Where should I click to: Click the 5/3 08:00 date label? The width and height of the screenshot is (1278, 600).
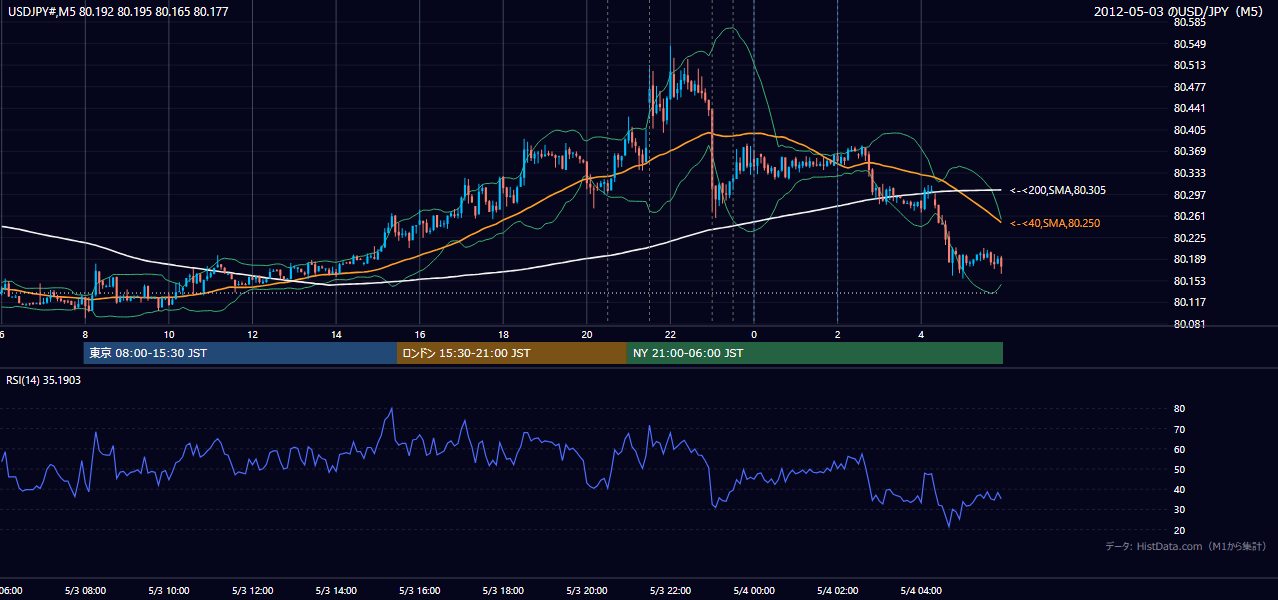tap(84, 590)
